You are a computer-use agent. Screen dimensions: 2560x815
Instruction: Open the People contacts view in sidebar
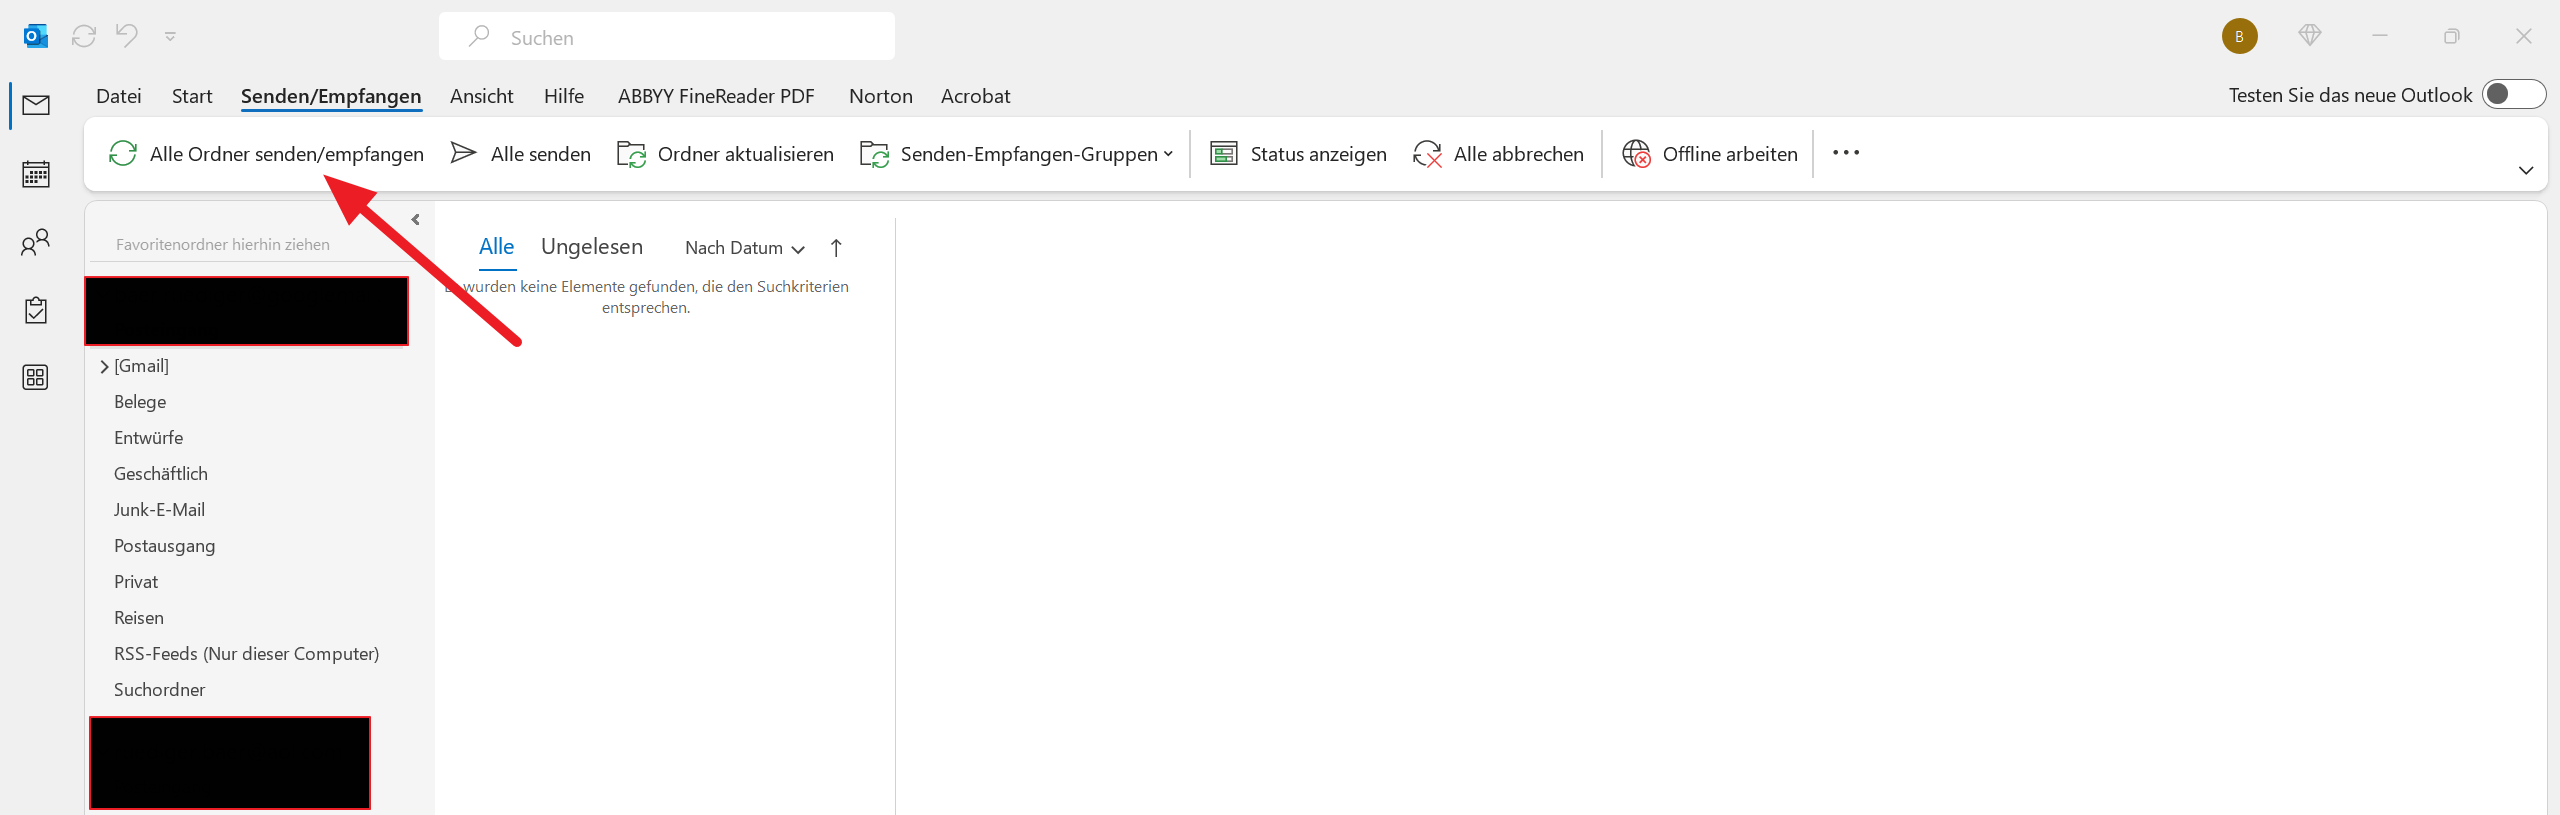click(36, 242)
